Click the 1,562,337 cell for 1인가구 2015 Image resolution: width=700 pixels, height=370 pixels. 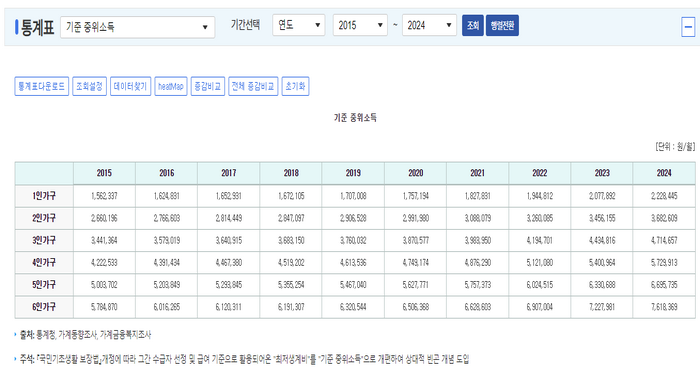(104, 196)
